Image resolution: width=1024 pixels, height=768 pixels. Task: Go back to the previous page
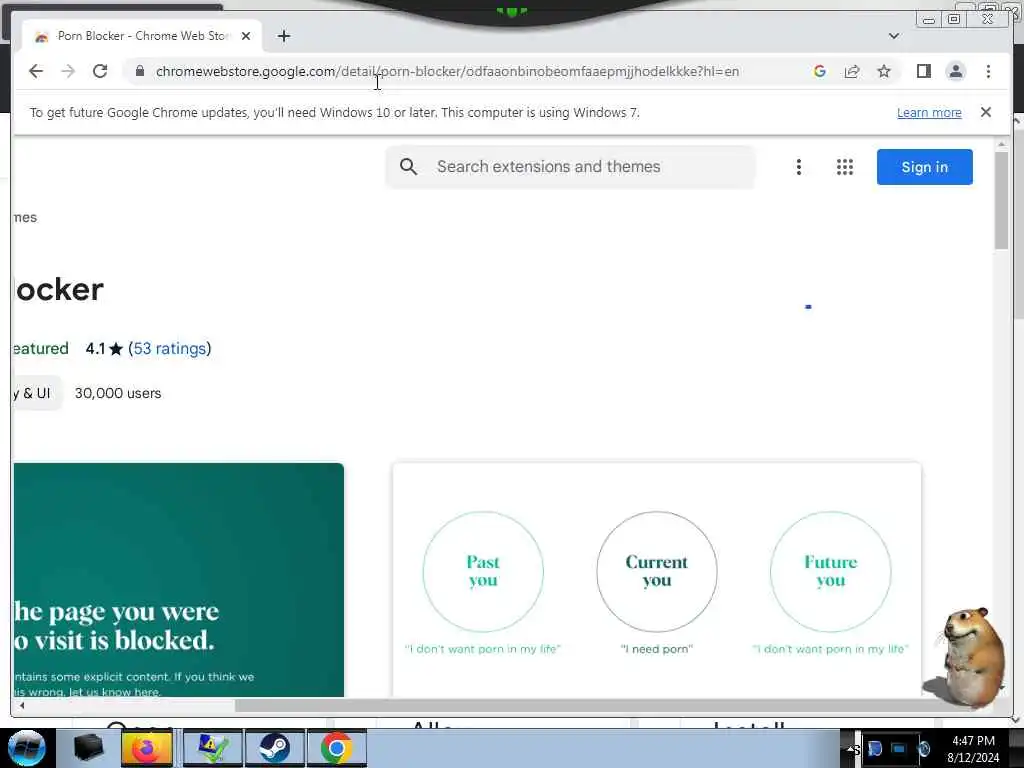(36, 71)
